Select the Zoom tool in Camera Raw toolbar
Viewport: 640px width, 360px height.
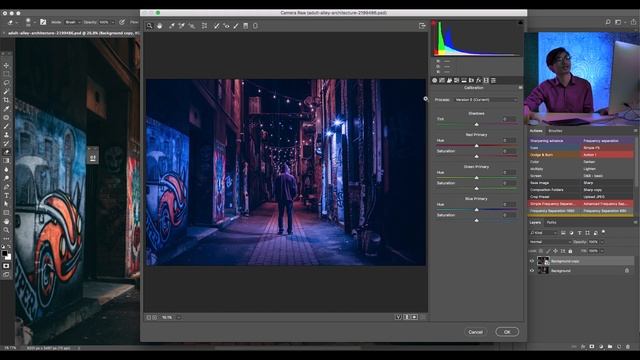(x=149, y=26)
